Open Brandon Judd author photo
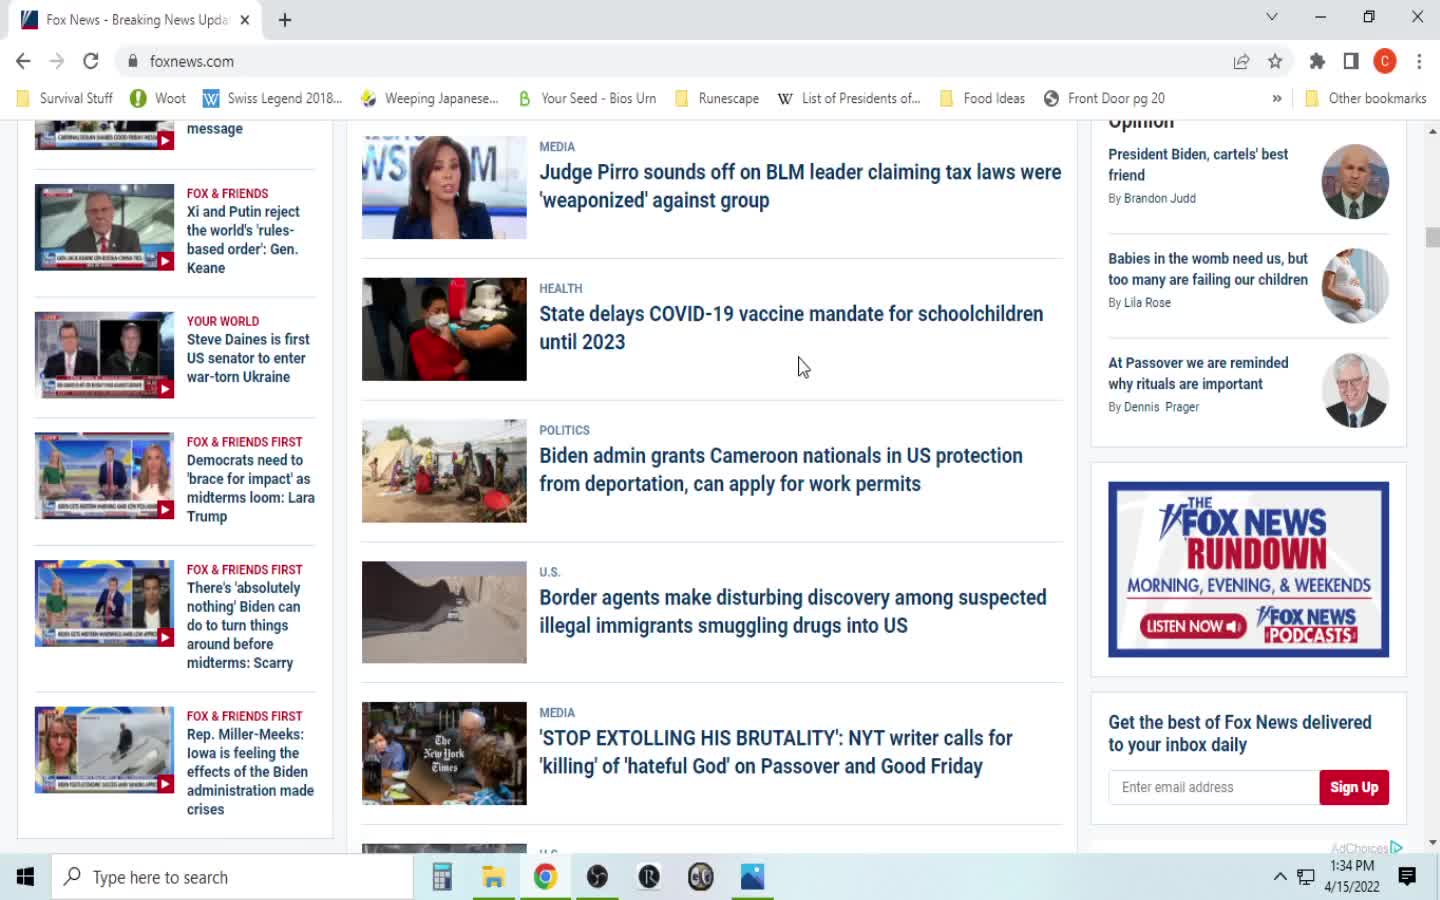 pyautogui.click(x=1355, y=182)
